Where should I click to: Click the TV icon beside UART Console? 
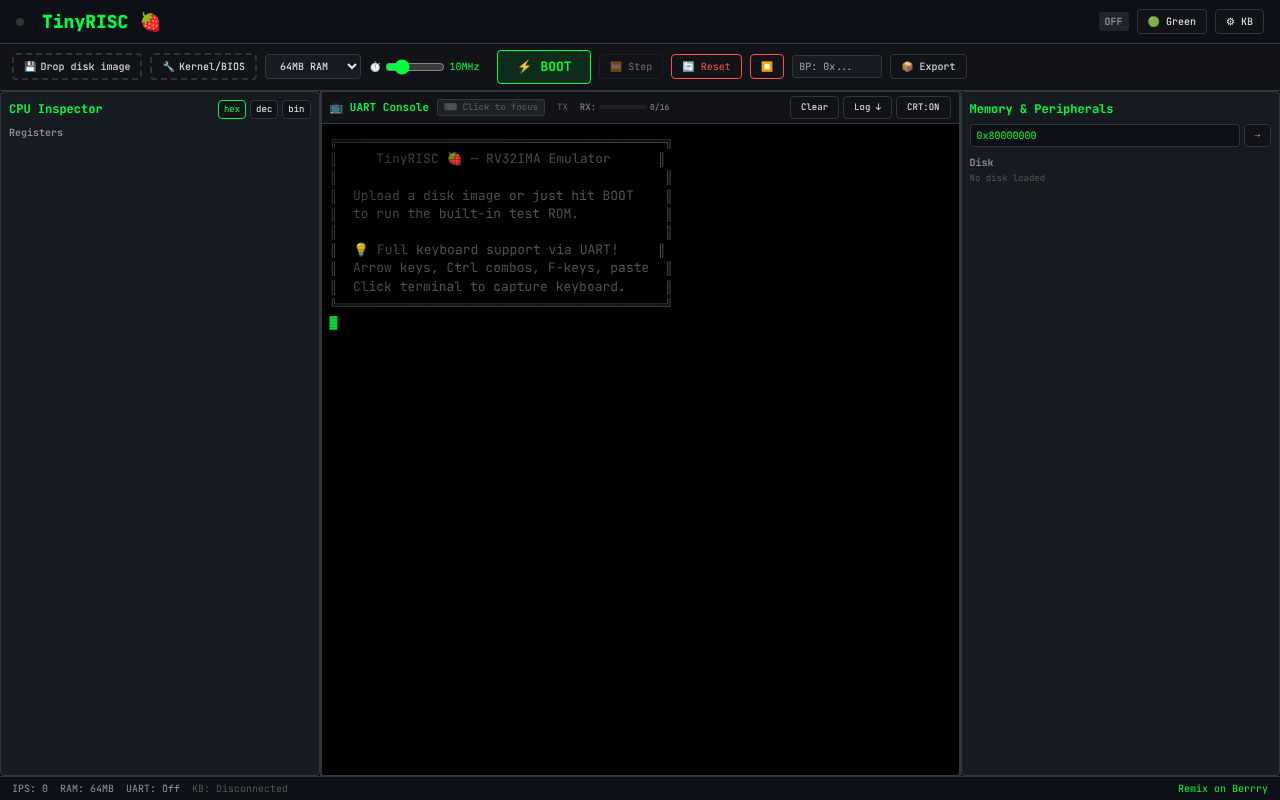tap(336, 107)
